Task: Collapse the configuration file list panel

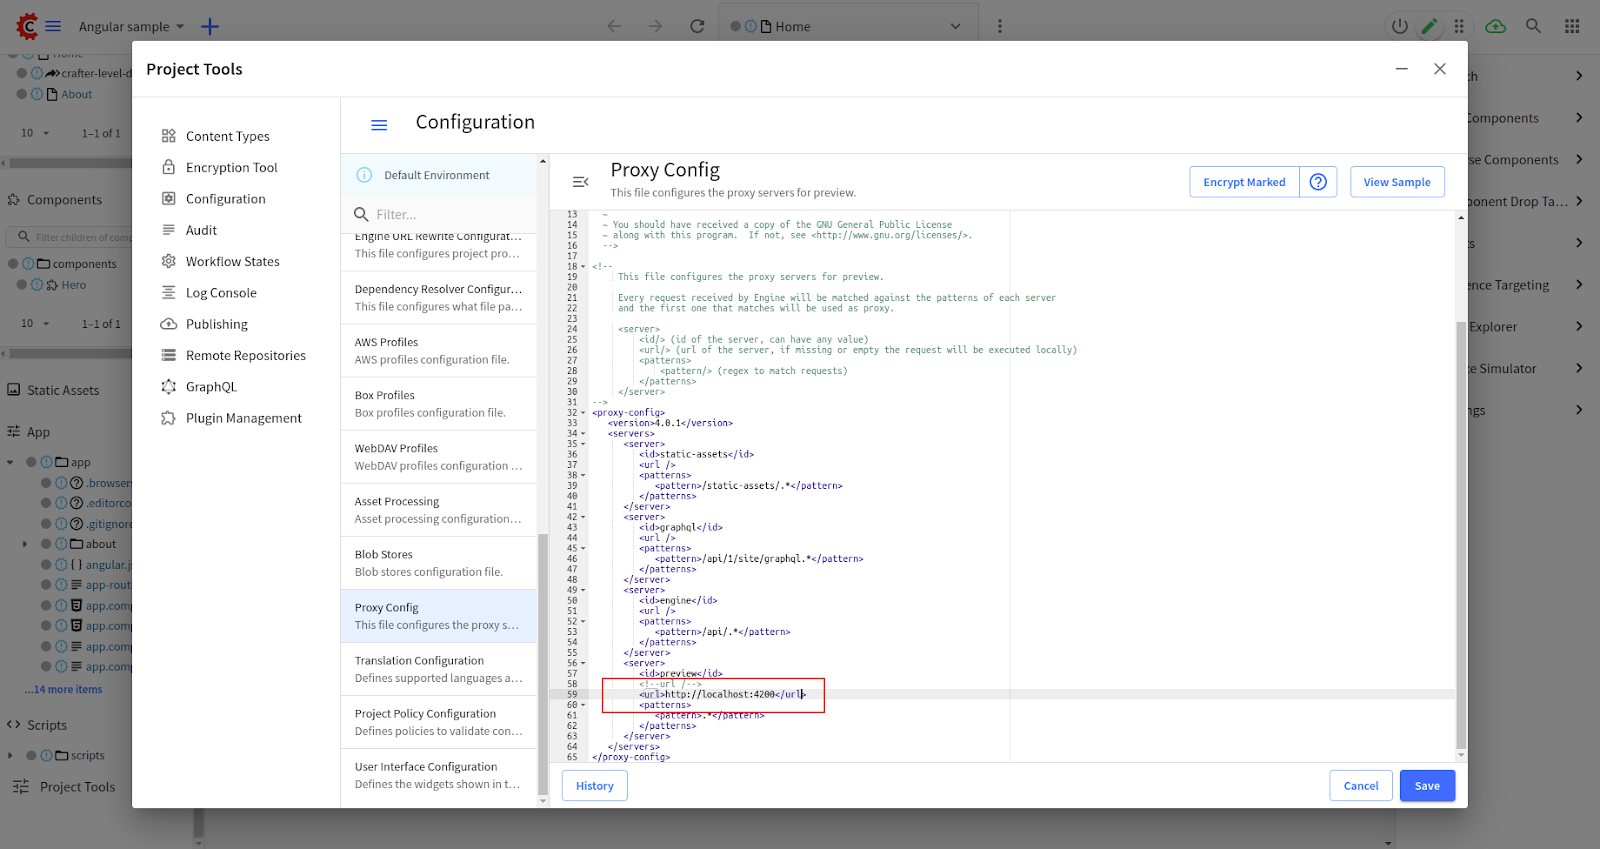Action: click(580, 182)
